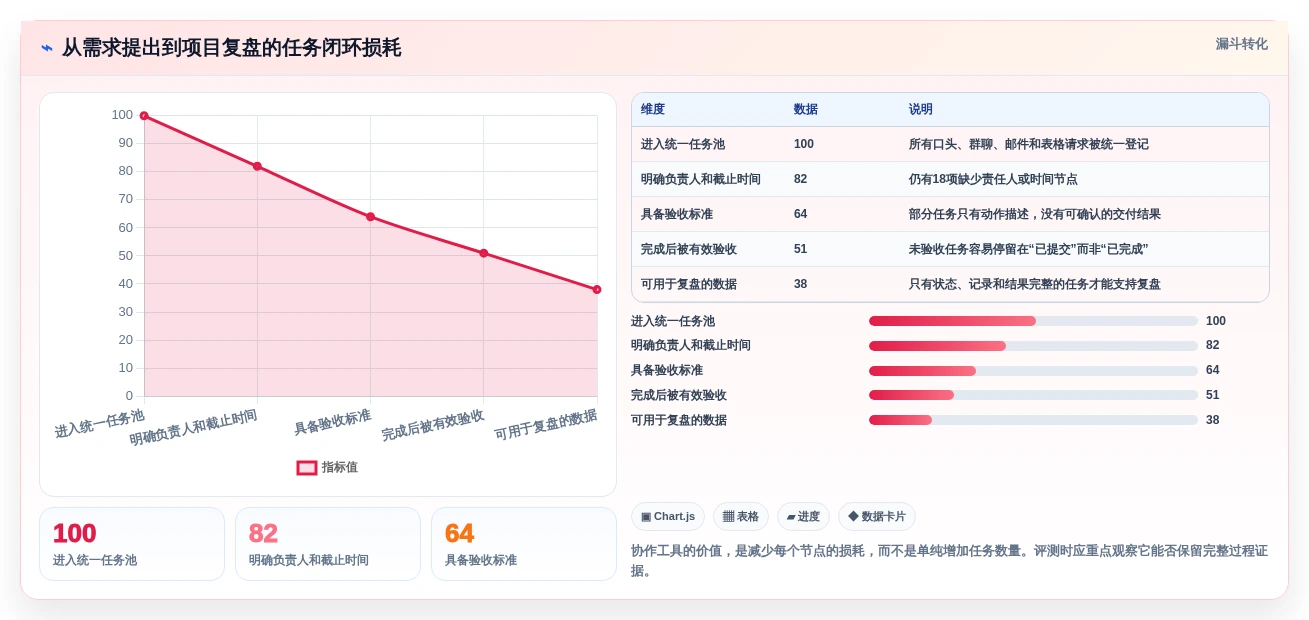Viewport: 1309px width, 620px height.
Task: Click the 漏斗转化 tag
Action: point(1241,44)
